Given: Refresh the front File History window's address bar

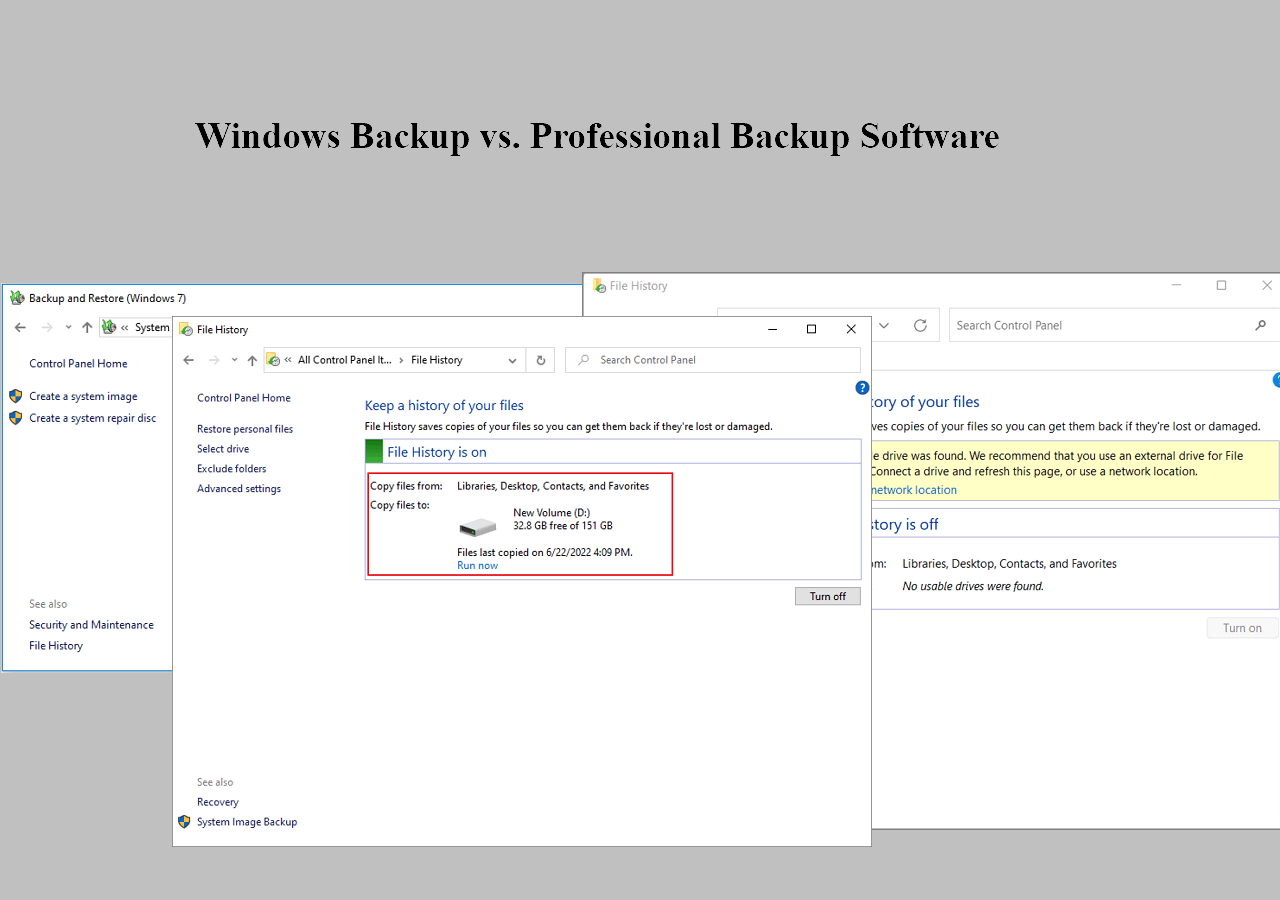Looking at the screenshot, I should pyautogui.click(x=541, y=360).
